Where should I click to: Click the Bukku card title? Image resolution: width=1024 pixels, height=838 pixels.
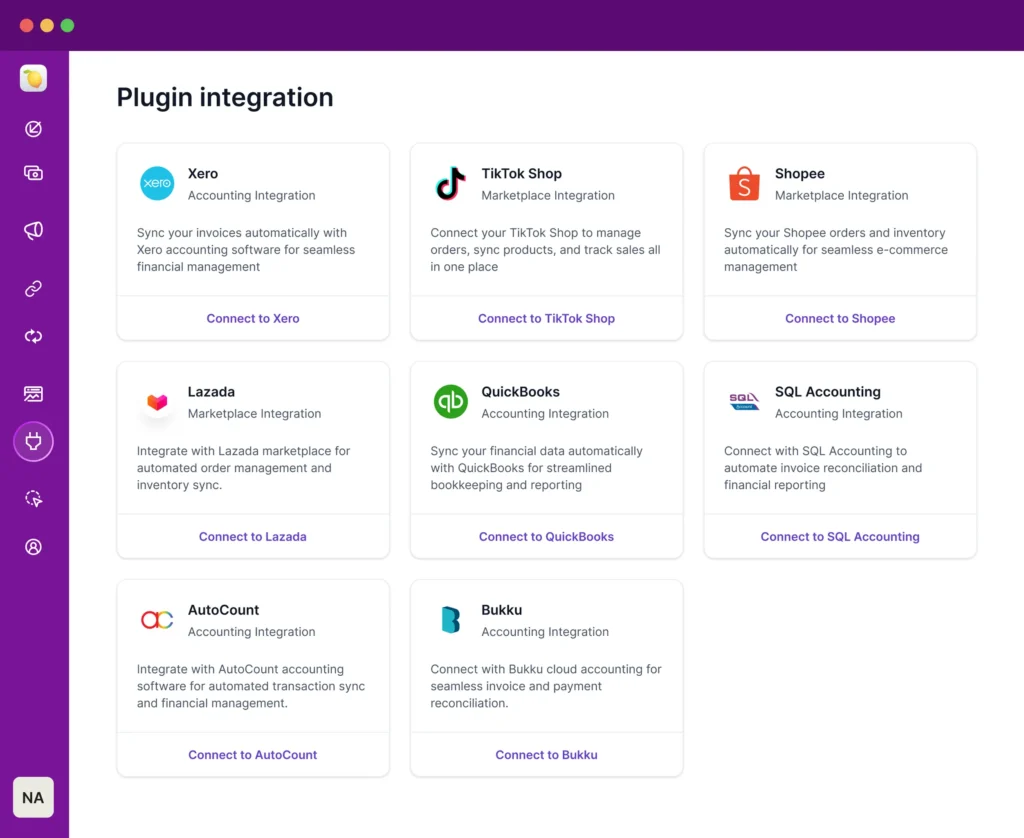[x=502, y=610]
